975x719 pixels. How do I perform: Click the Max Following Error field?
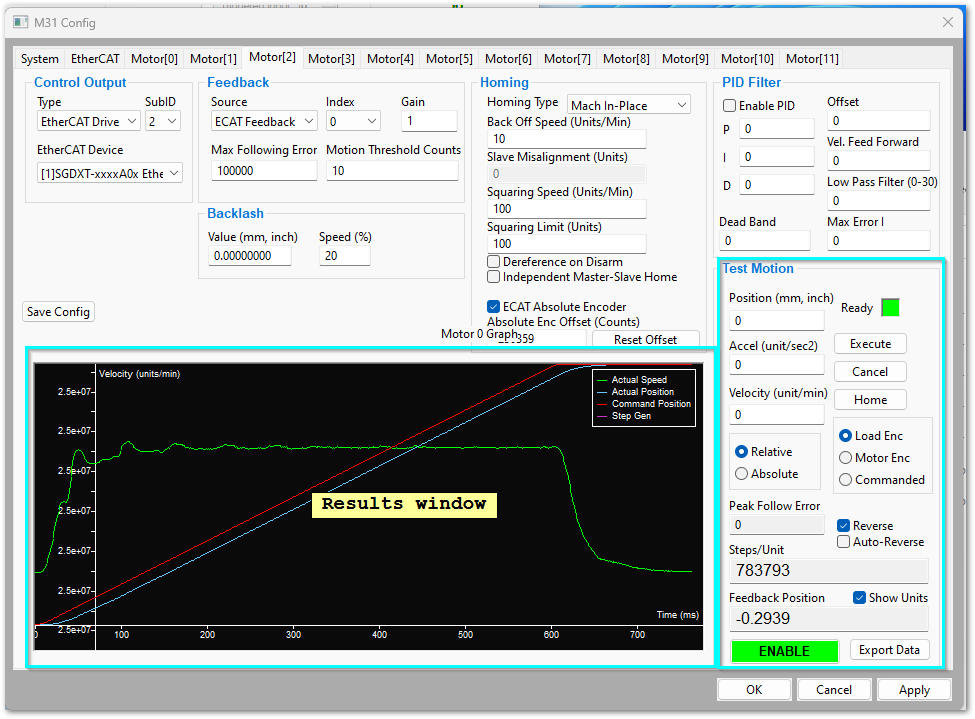[x=264, y=170]
